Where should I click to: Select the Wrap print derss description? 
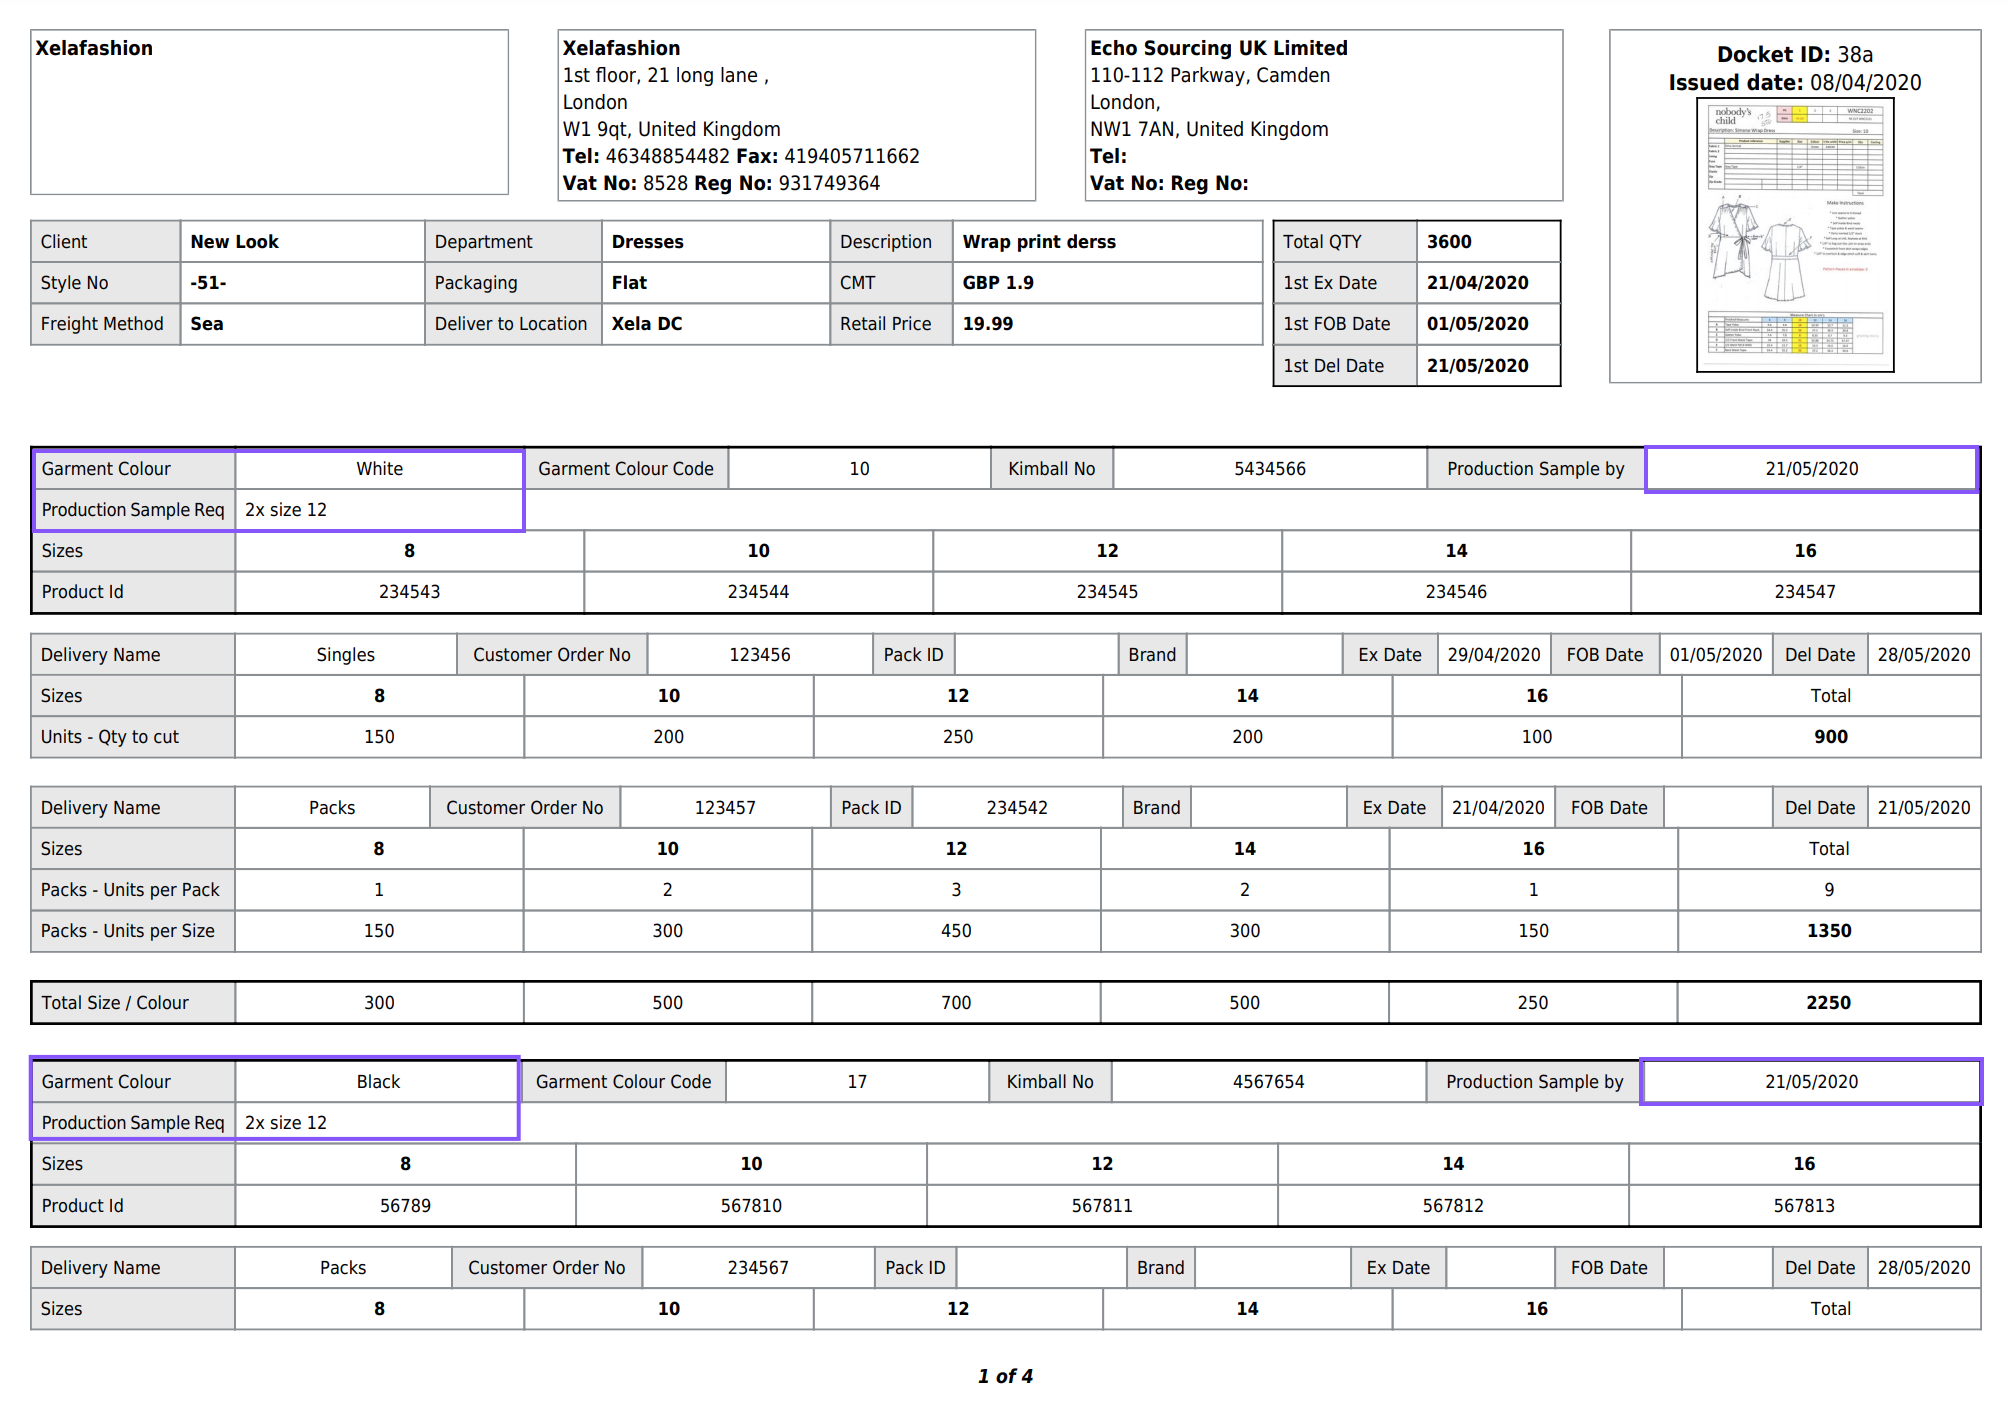click(1038, 242)
